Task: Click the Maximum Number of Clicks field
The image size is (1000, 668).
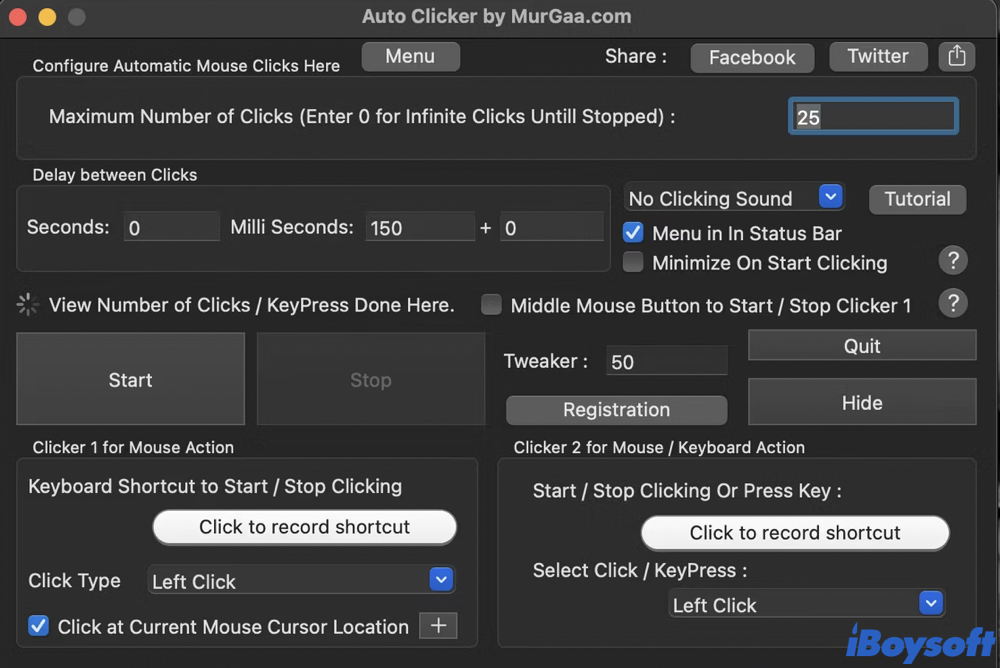Action: click(x=873, y=117)
